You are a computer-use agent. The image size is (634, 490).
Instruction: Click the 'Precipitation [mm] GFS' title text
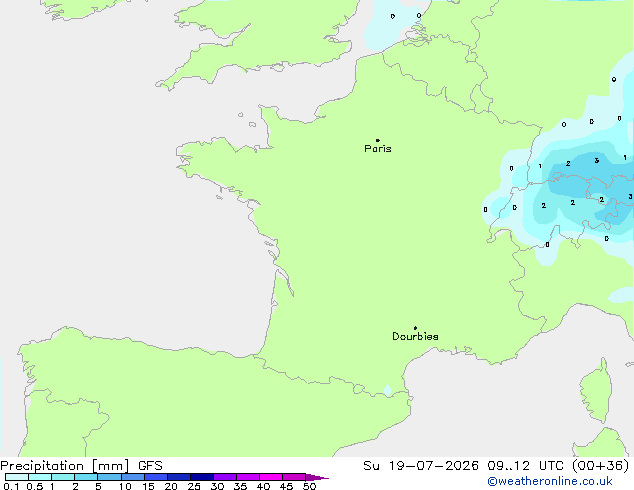(x=81, y=466)
